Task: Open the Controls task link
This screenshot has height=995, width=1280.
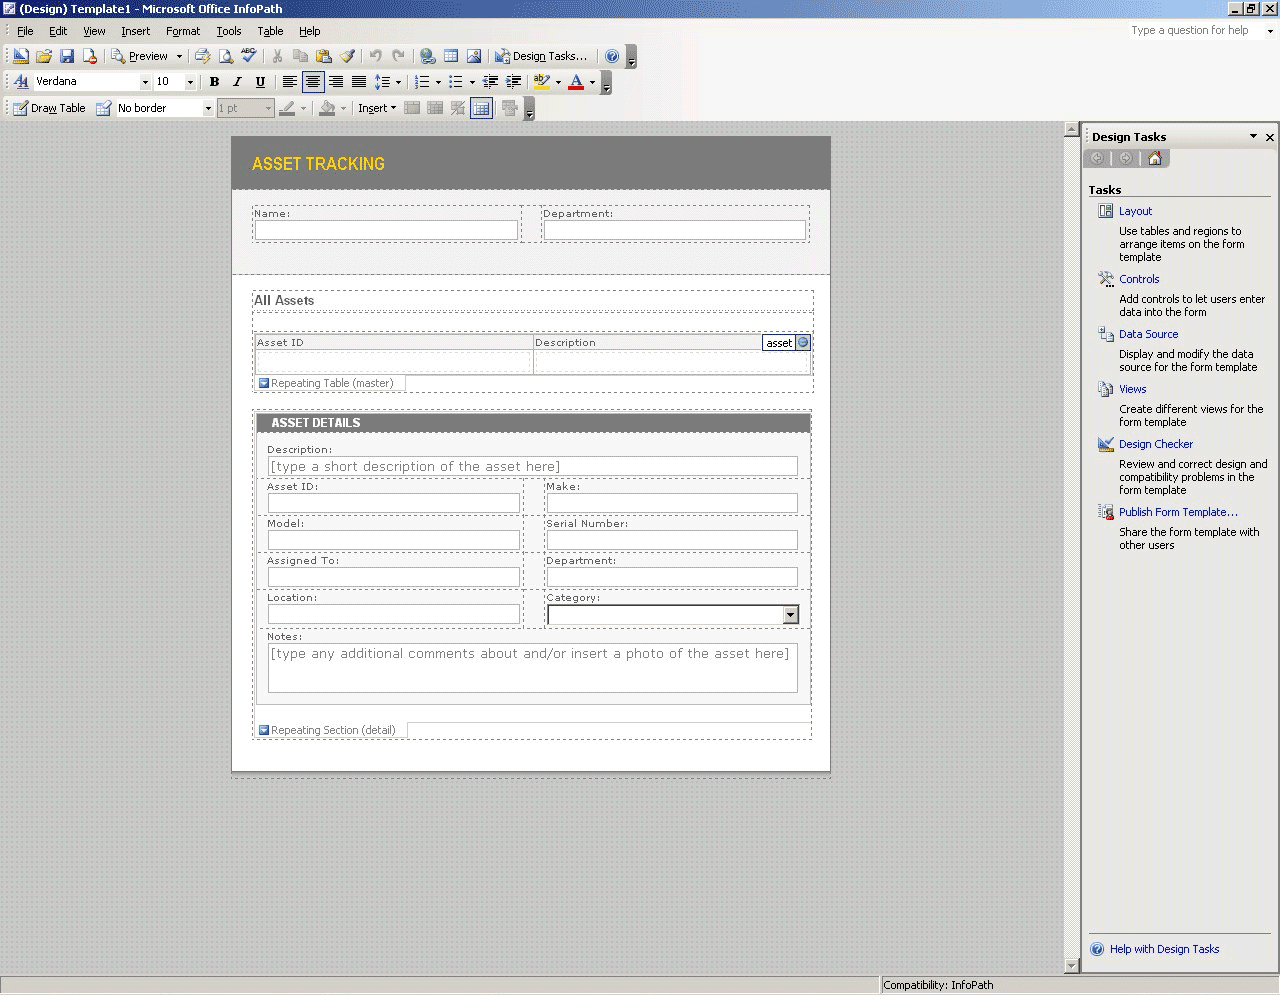Action: point(1139,279)
